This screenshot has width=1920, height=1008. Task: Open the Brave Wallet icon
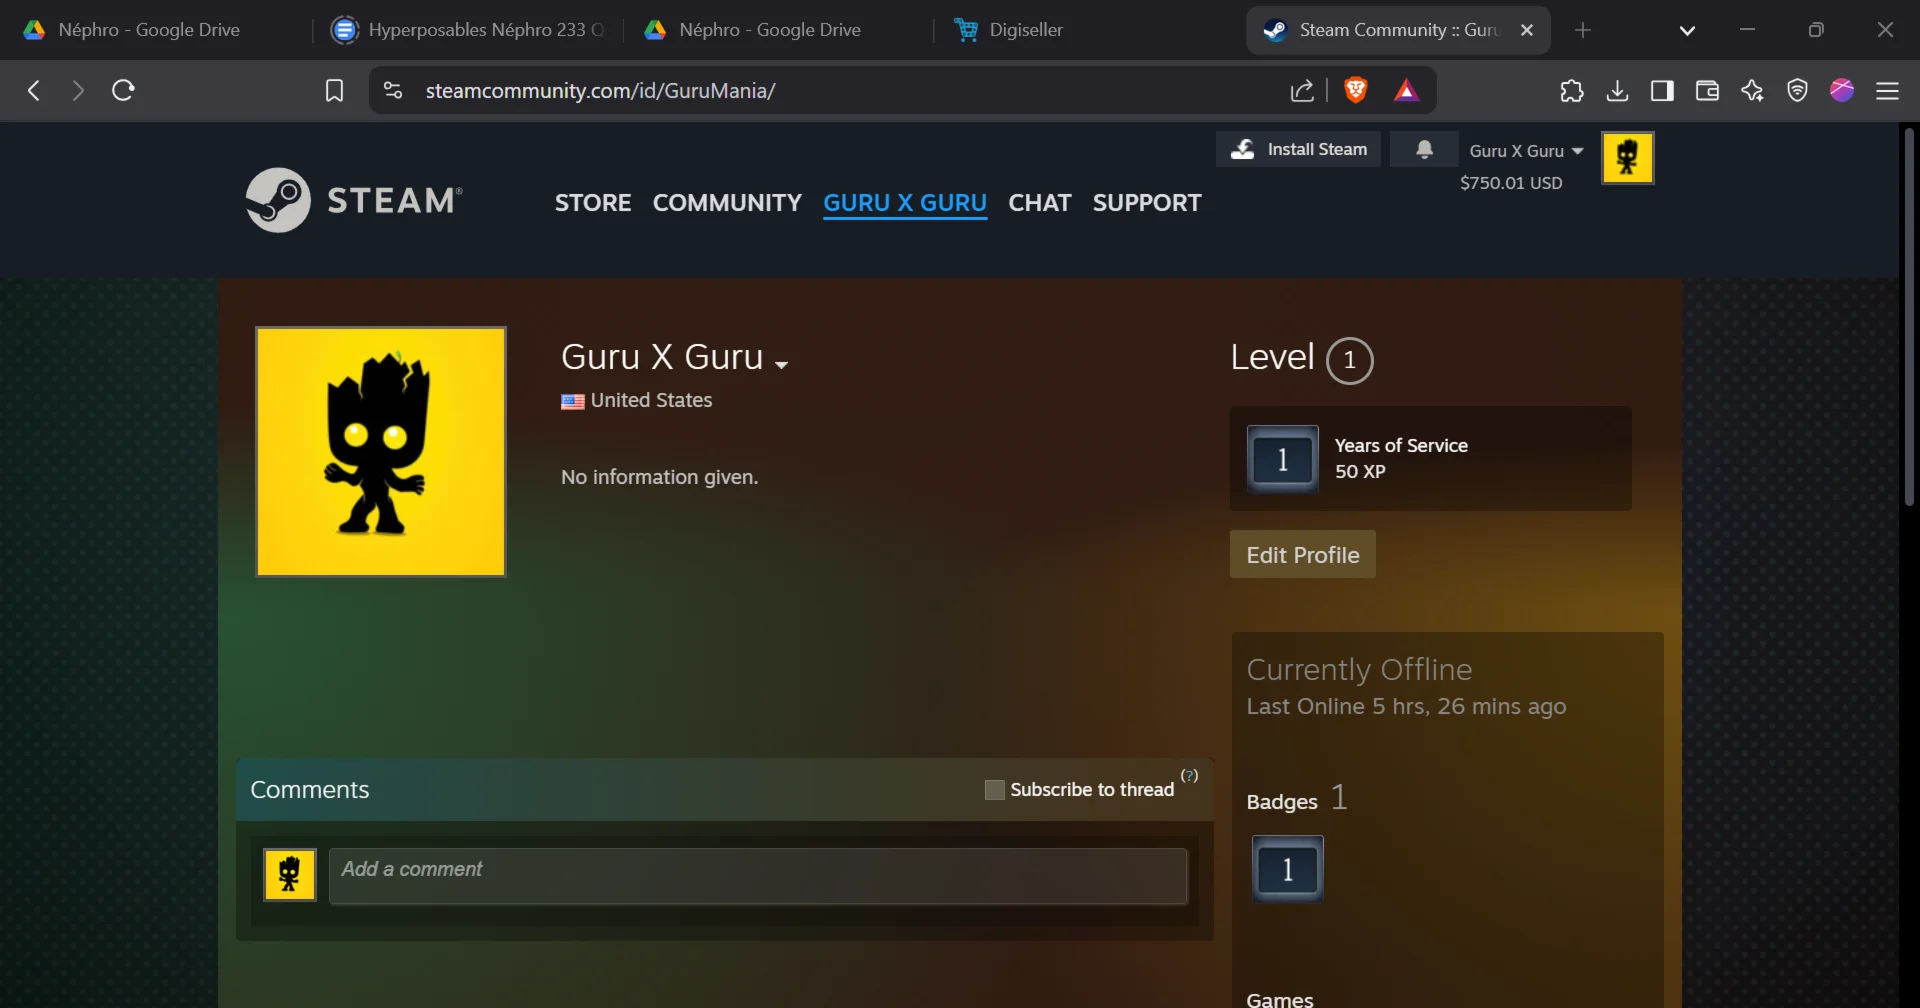[x=1707, y=91]
